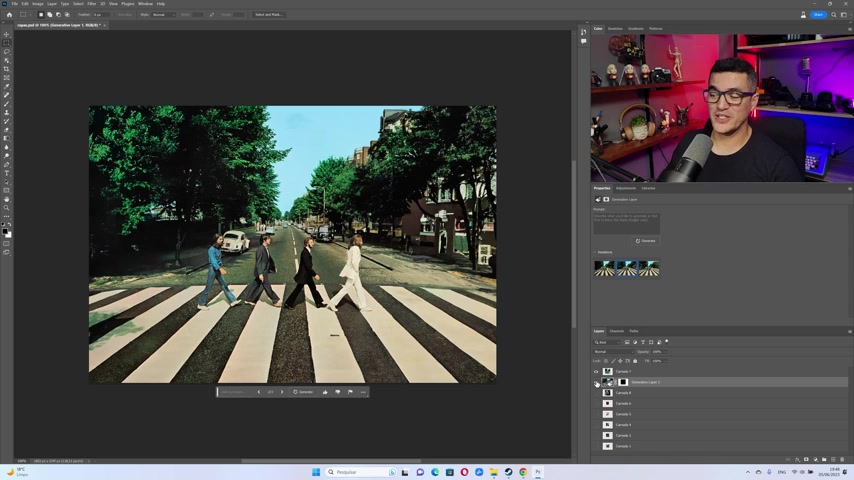Collapse the Variations section
Viewport: 854px width, 480px height.
(595, 252)
